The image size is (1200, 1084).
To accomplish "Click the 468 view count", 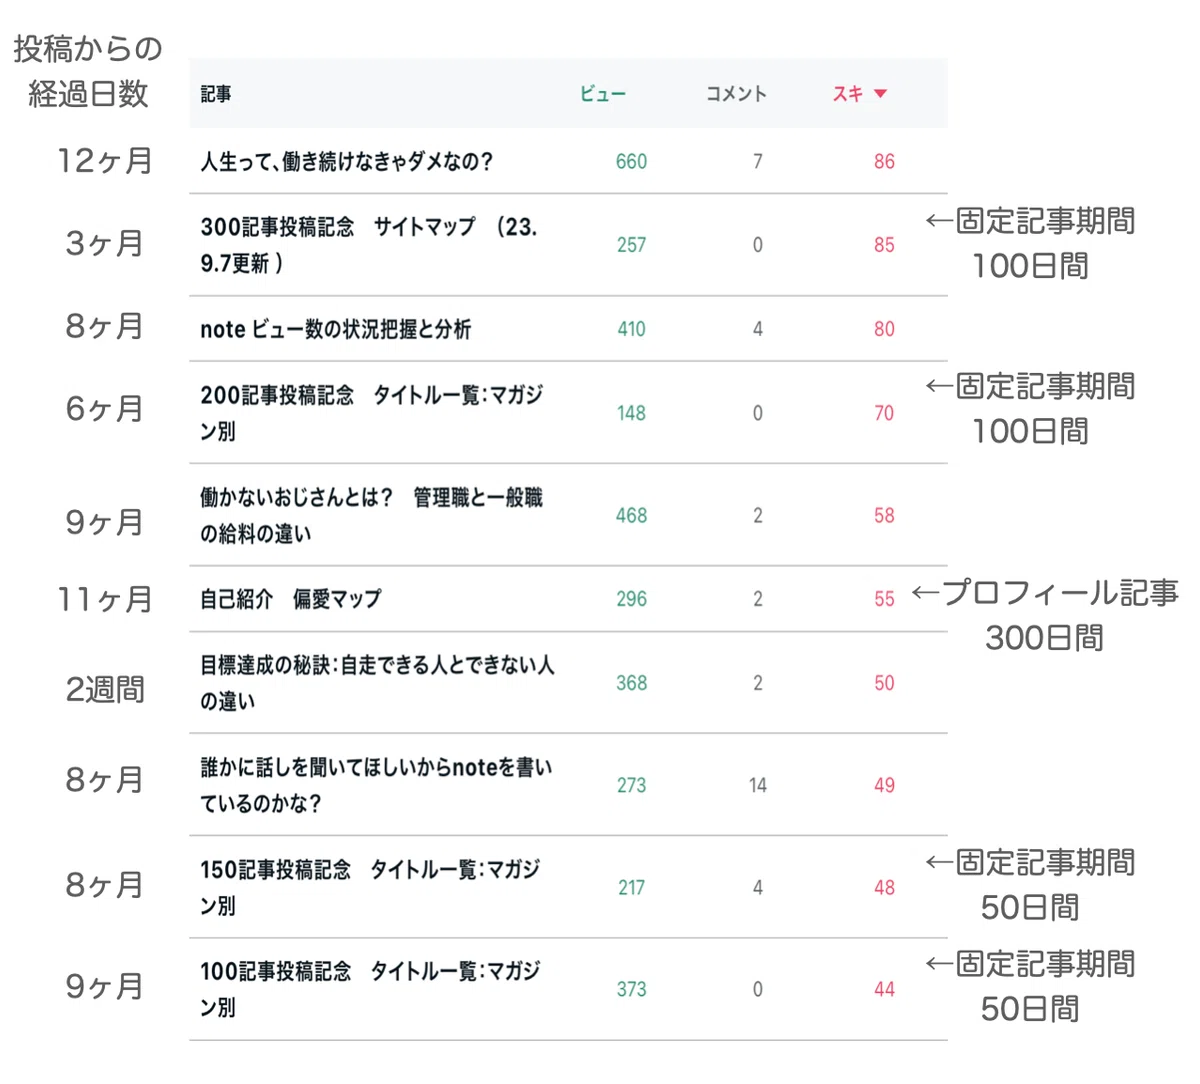I will pos(631,516).
